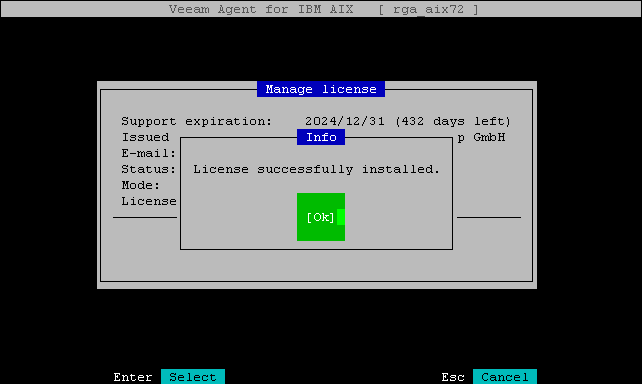Click the '[ rga_aix72 ]' hostname text
The image size is (642, 384).
(428, 9)
